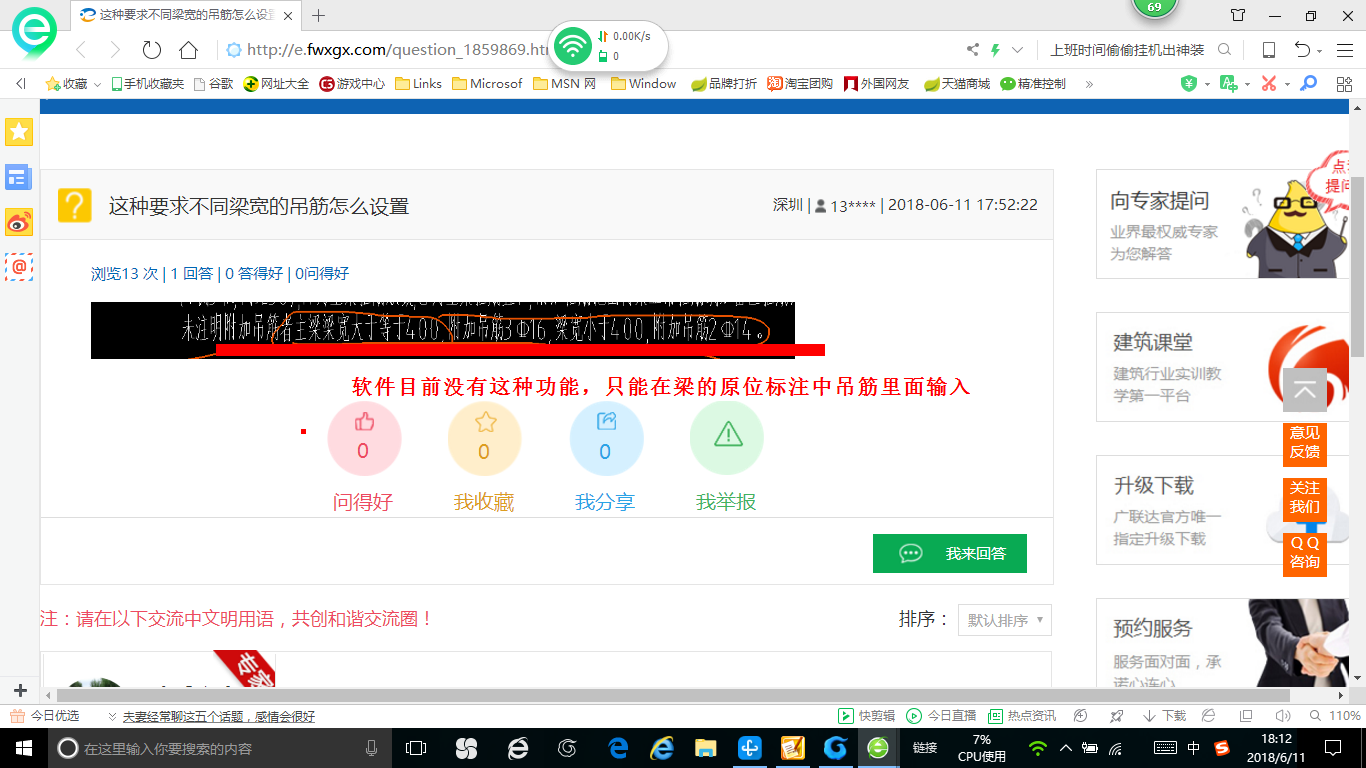
Task: Open the sidebar email @ icon
Action: [x=19, y=267]
